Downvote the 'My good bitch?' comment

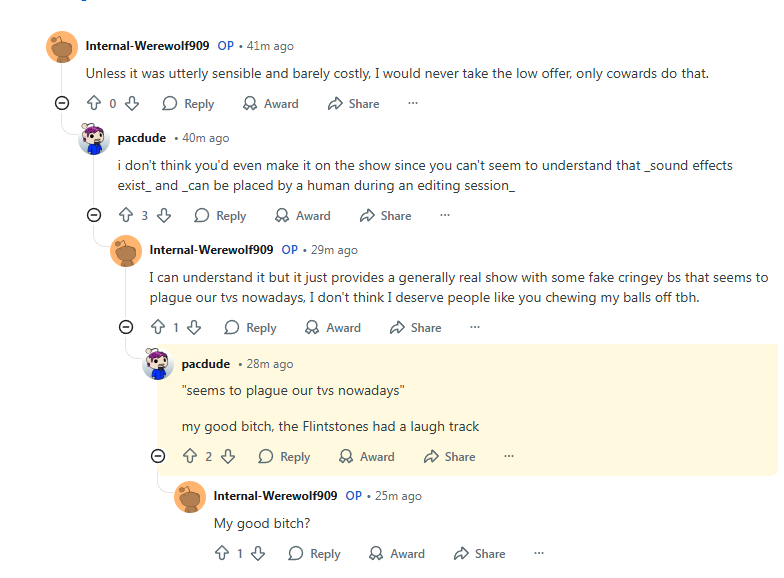click(x=258, y=554)
